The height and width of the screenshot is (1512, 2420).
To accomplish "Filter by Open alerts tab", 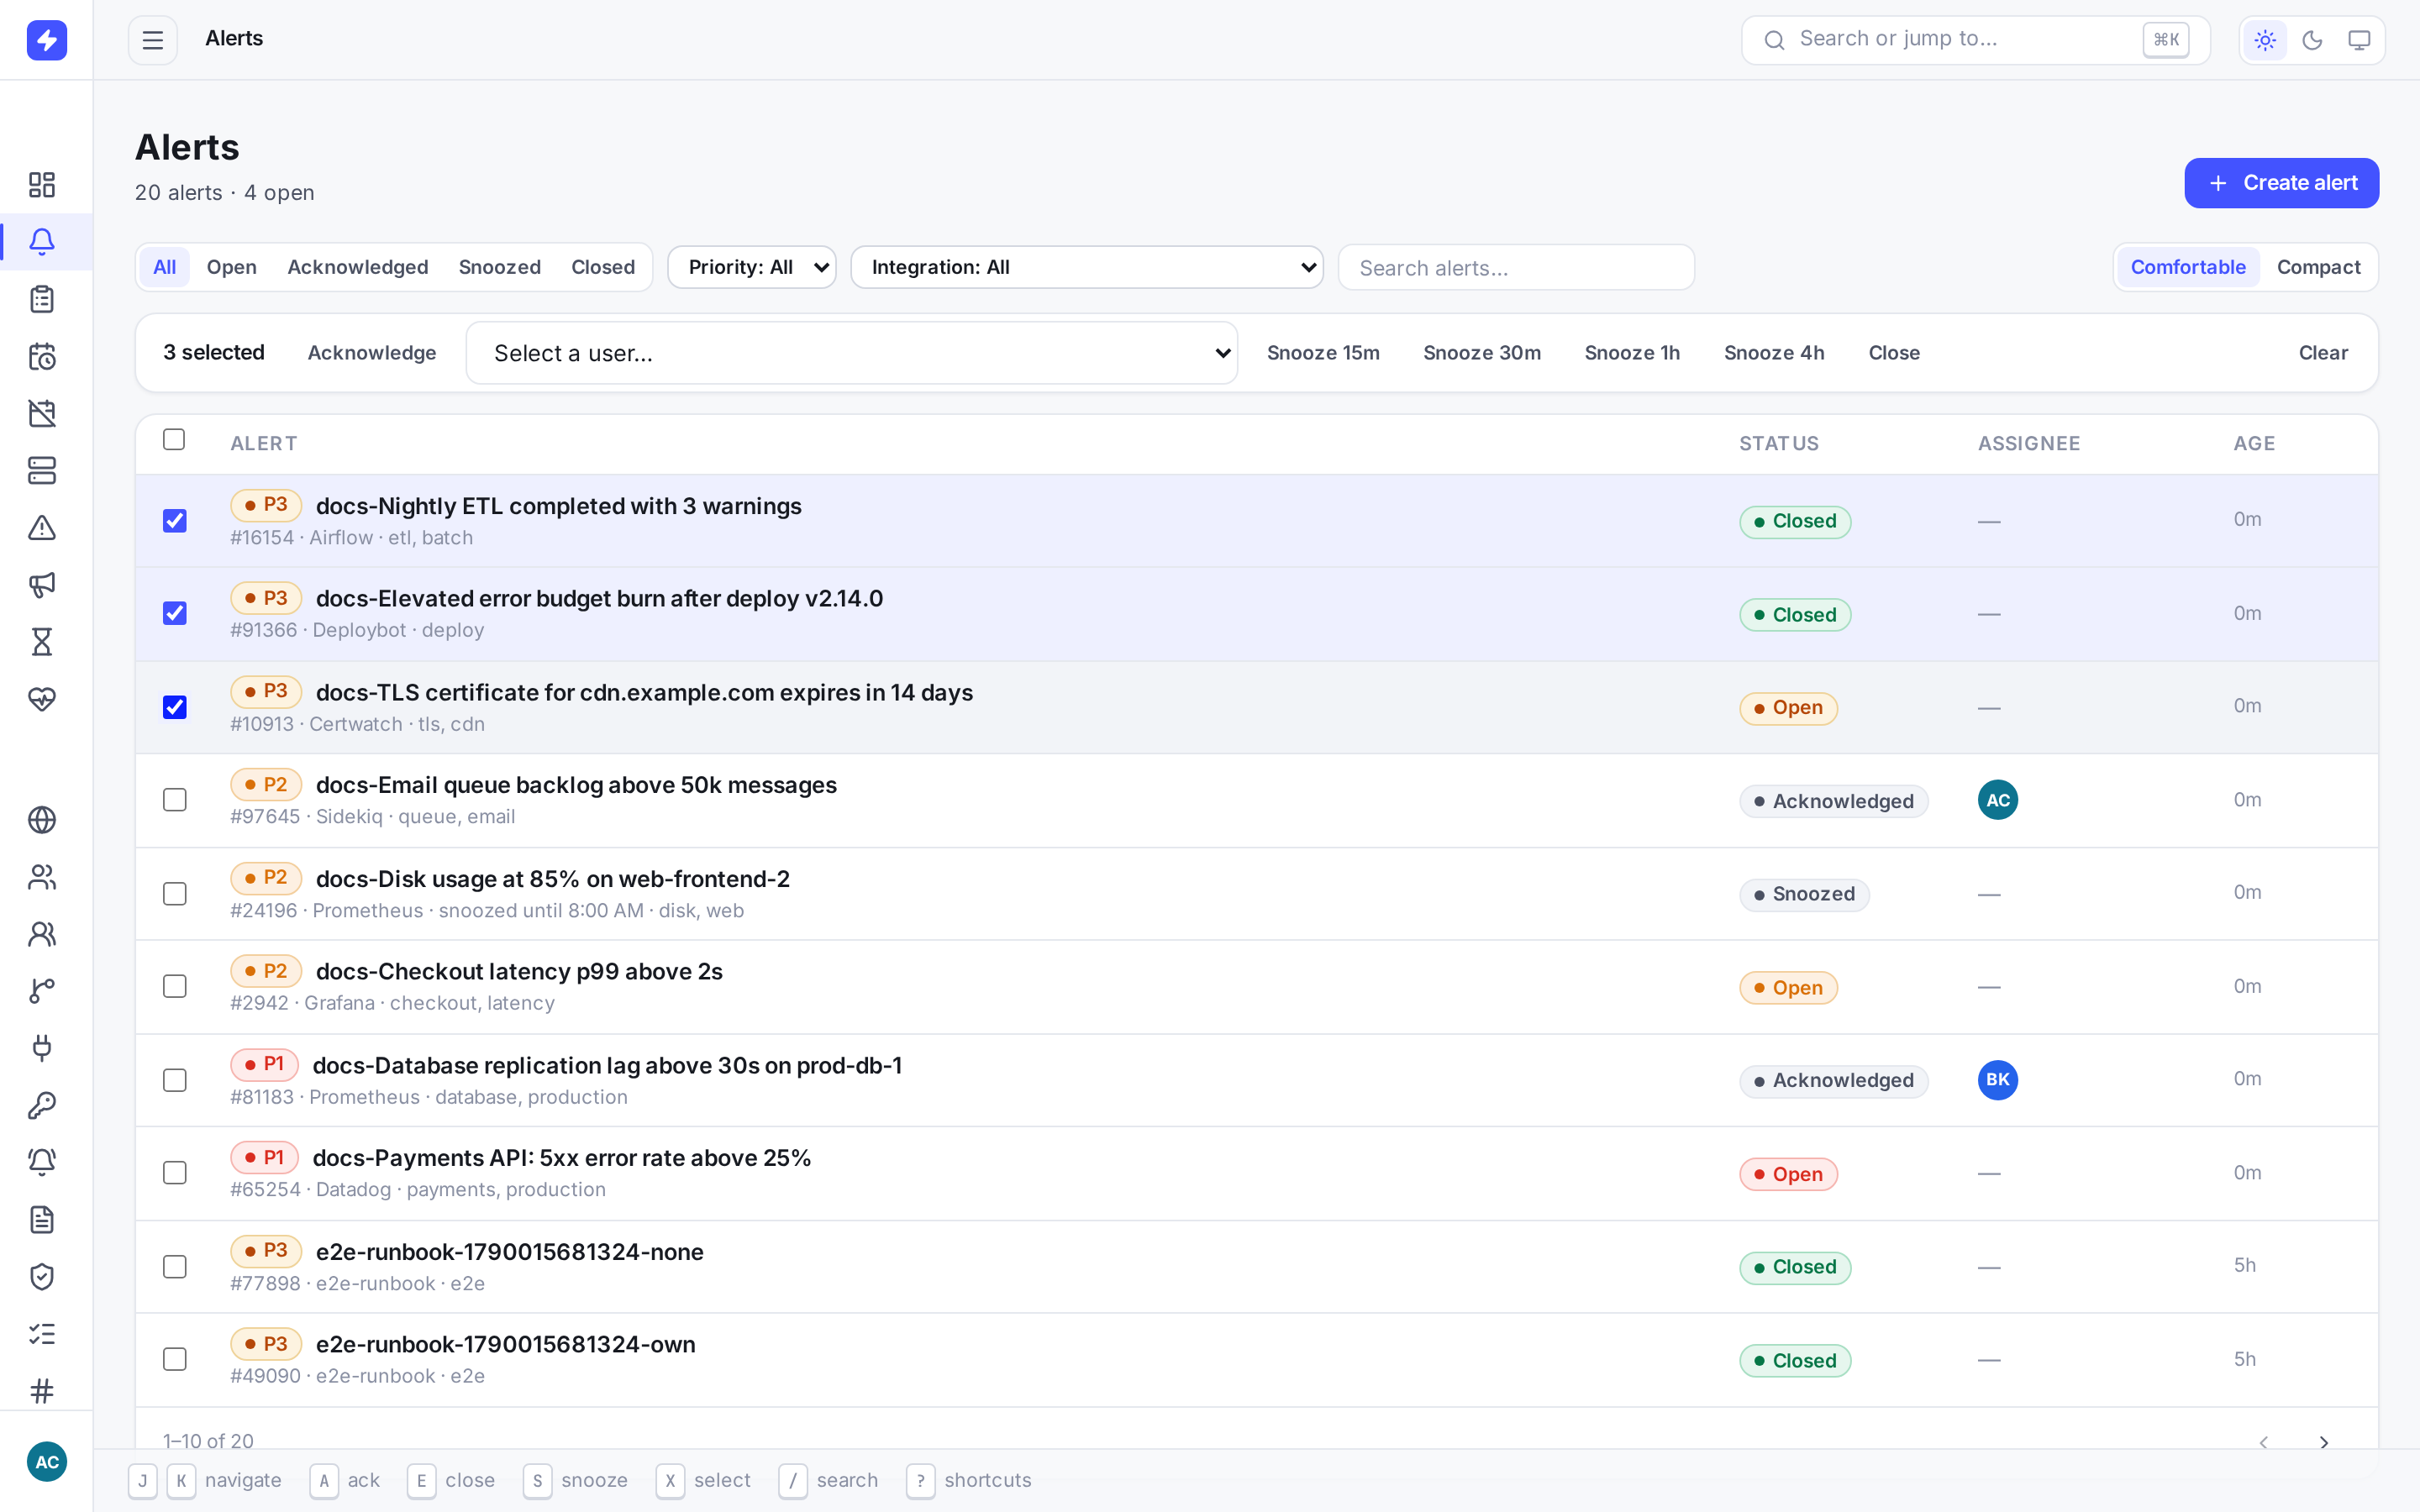I will [232, 267].
